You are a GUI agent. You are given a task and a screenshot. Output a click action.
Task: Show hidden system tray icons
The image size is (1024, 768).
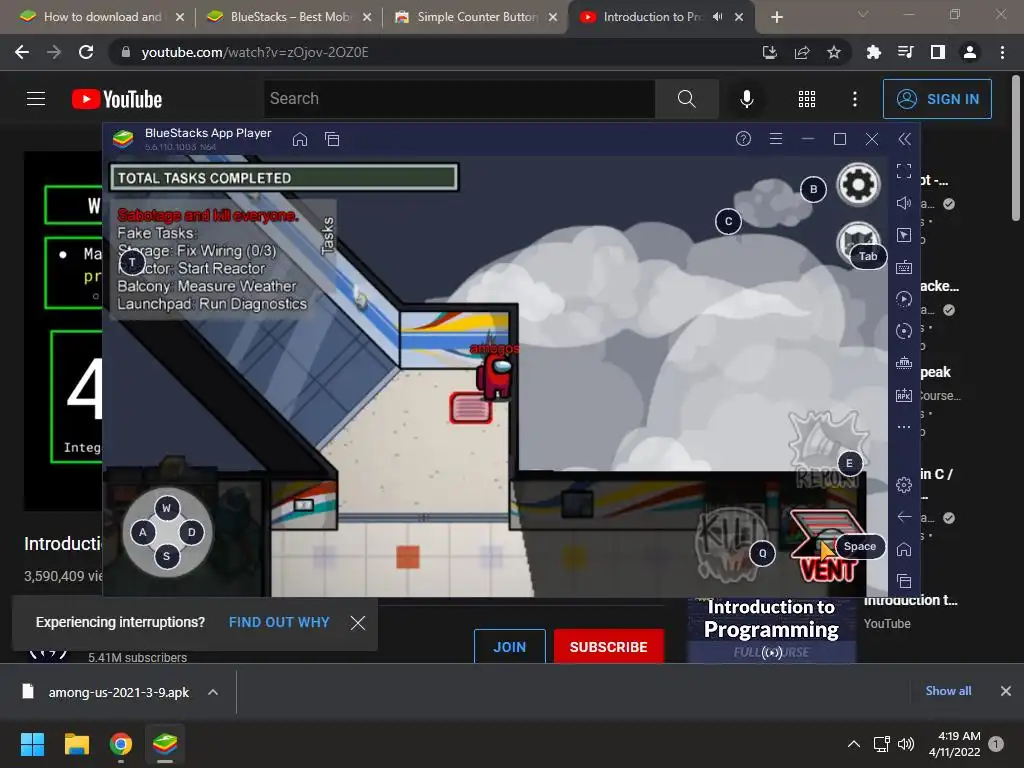[854, 744]
